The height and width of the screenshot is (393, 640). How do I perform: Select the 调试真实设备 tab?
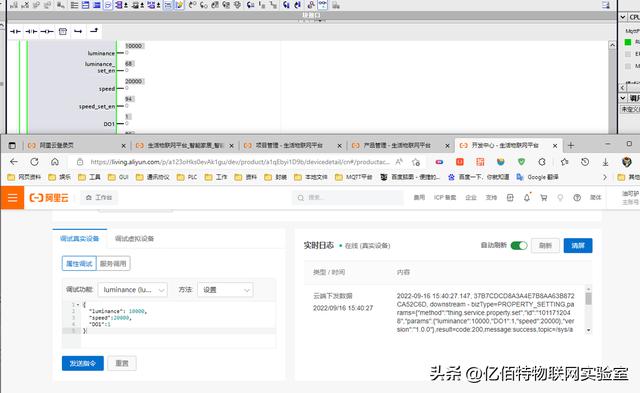80,238
